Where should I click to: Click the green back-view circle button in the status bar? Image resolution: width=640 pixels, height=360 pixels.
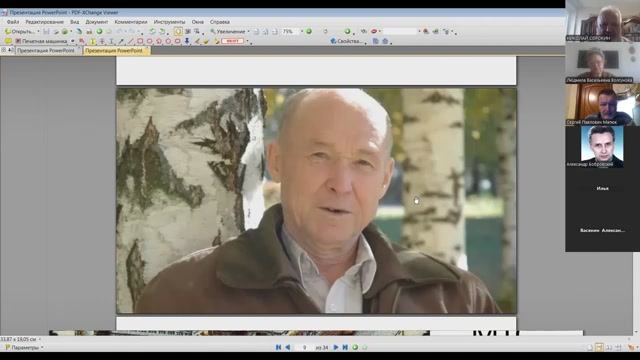point(355,347)
